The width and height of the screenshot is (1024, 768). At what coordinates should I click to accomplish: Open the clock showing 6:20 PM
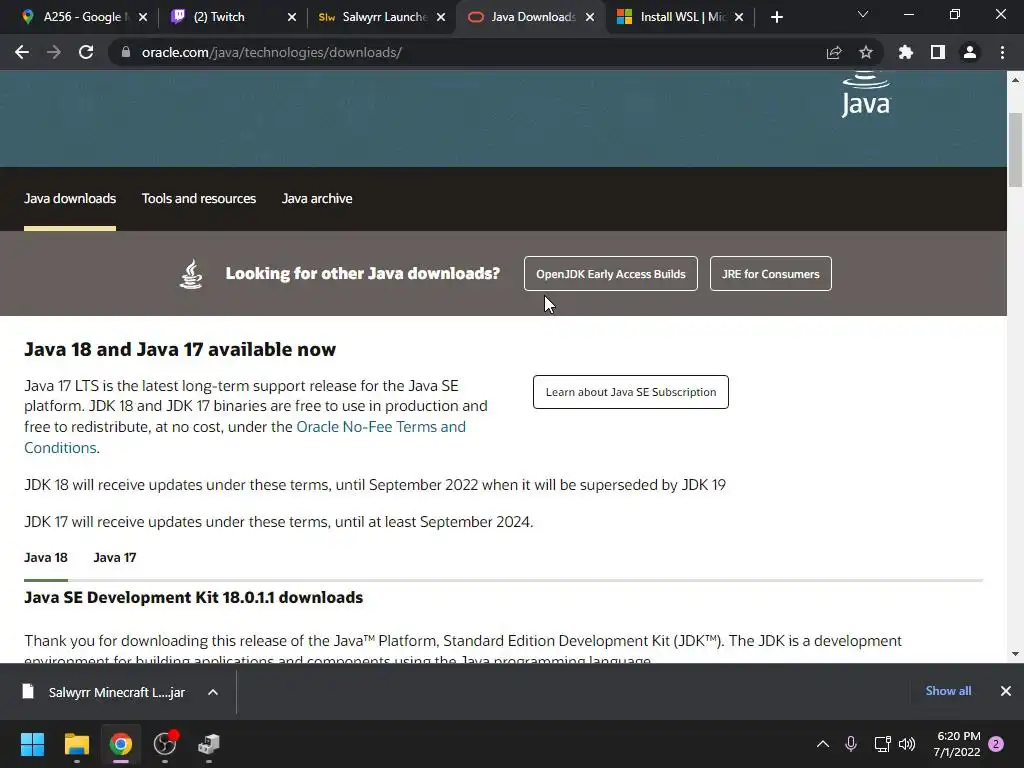pyautogui.click(x=957, y=744)
